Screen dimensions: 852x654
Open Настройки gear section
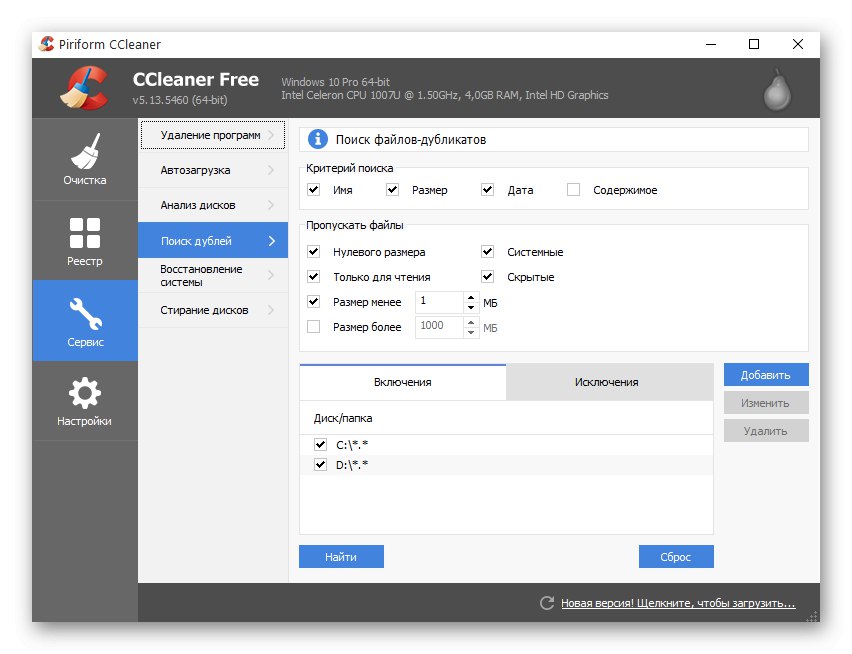pos(85,401)
